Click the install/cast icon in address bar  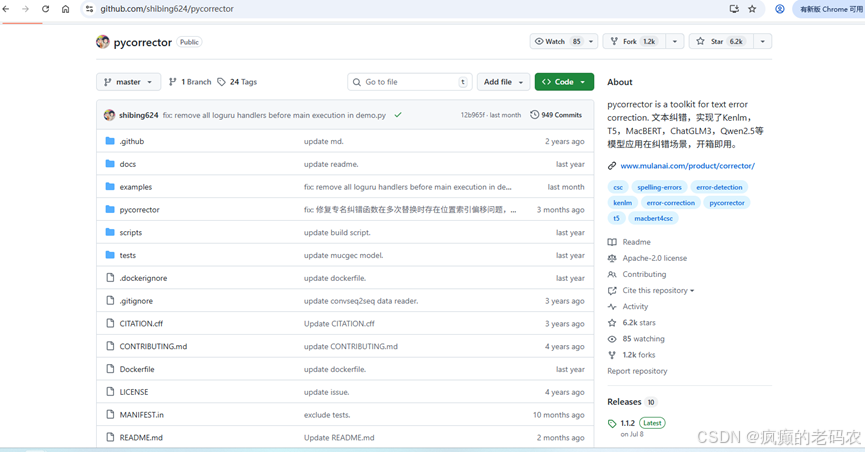click(x=734, y=9)
